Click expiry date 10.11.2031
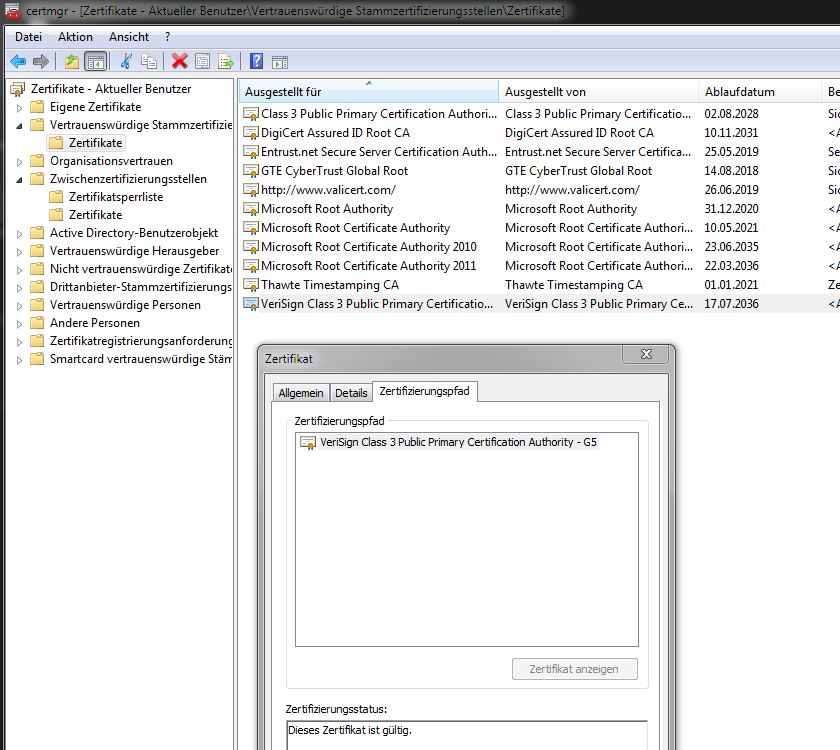This screenshot has height=750, width=840. (x=731, y=133)
